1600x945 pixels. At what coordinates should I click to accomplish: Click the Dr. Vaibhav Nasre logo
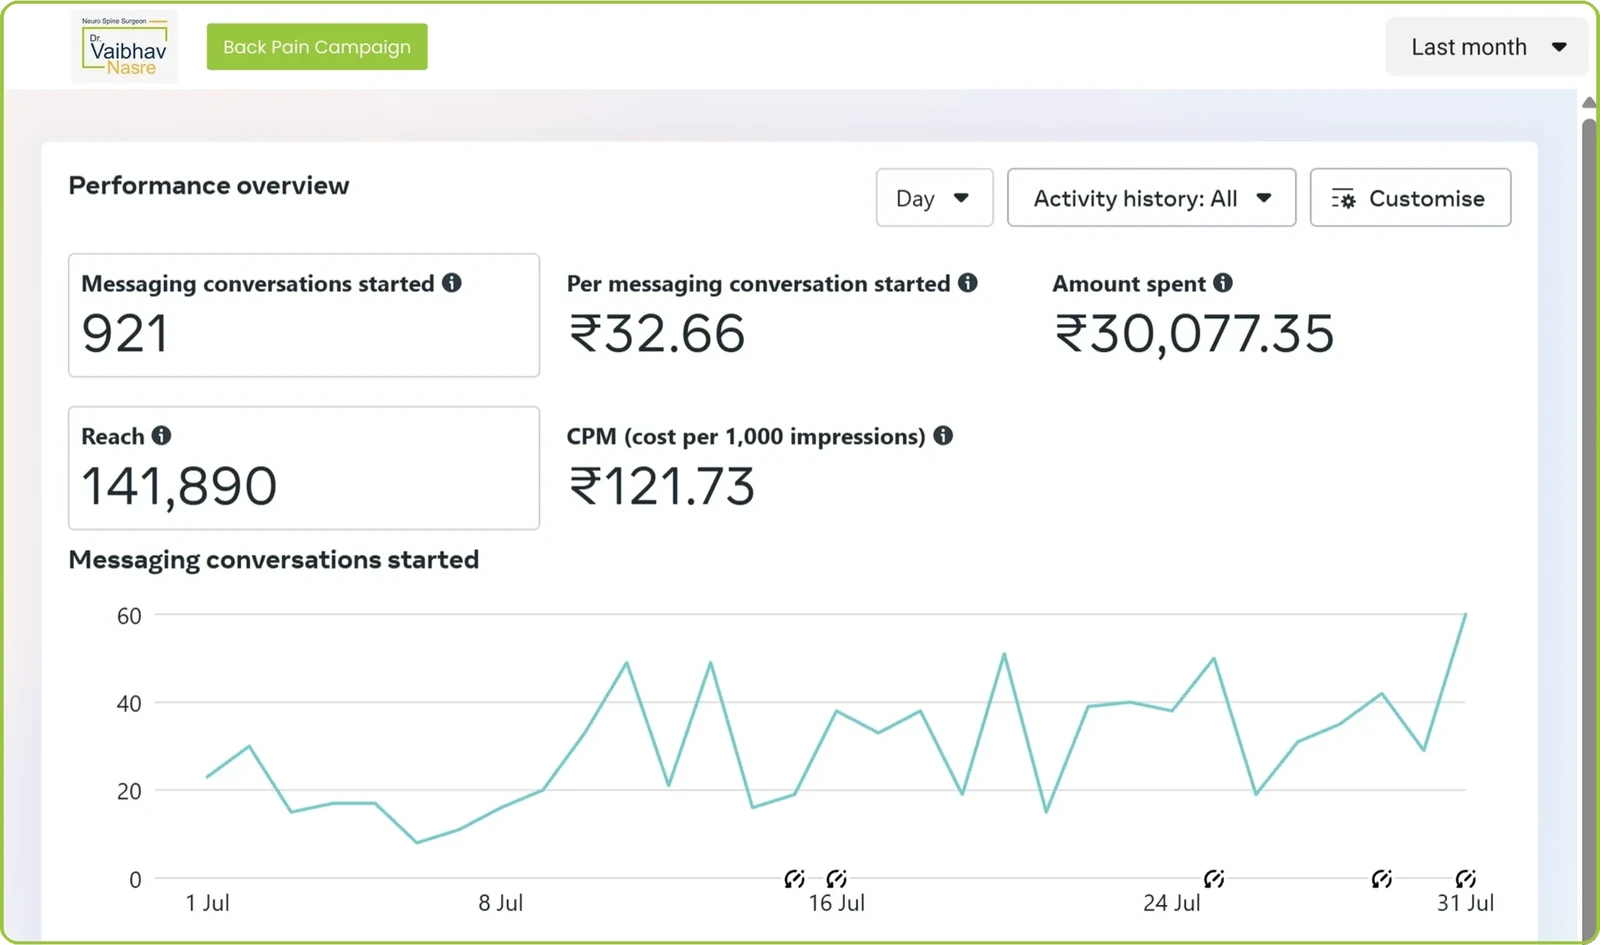click(125, 46)
